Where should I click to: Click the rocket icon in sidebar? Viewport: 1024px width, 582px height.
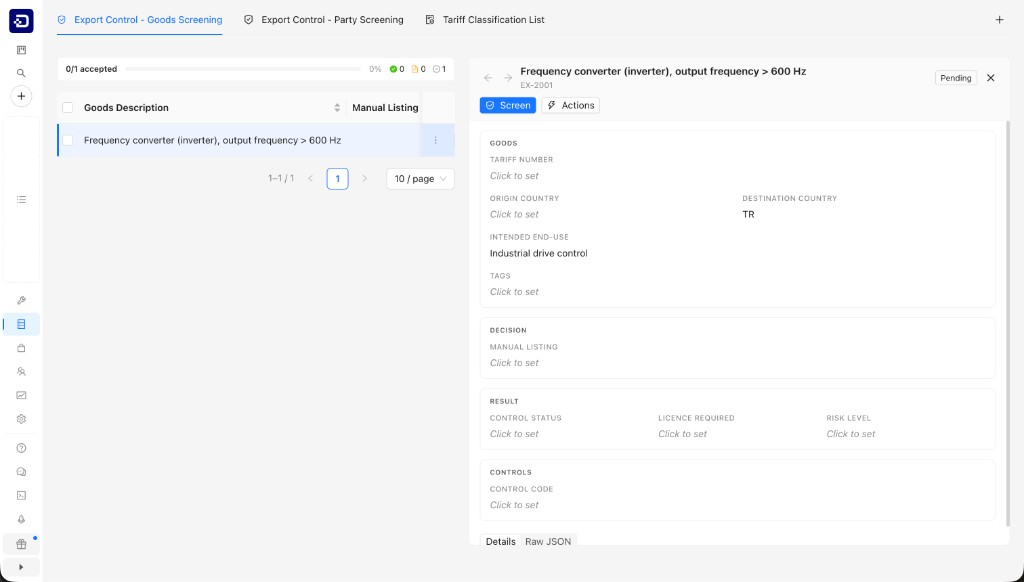click(x=21, y=519)
